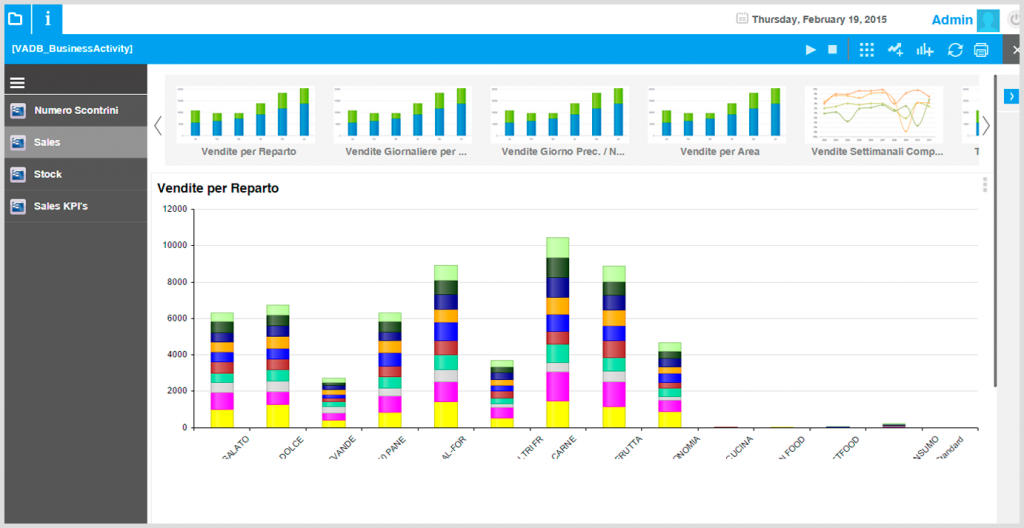Image resolution: width=1024 pixels, height=528 pixels.
Task: Click the 12000 y-axis value
Action: [176, 209]
